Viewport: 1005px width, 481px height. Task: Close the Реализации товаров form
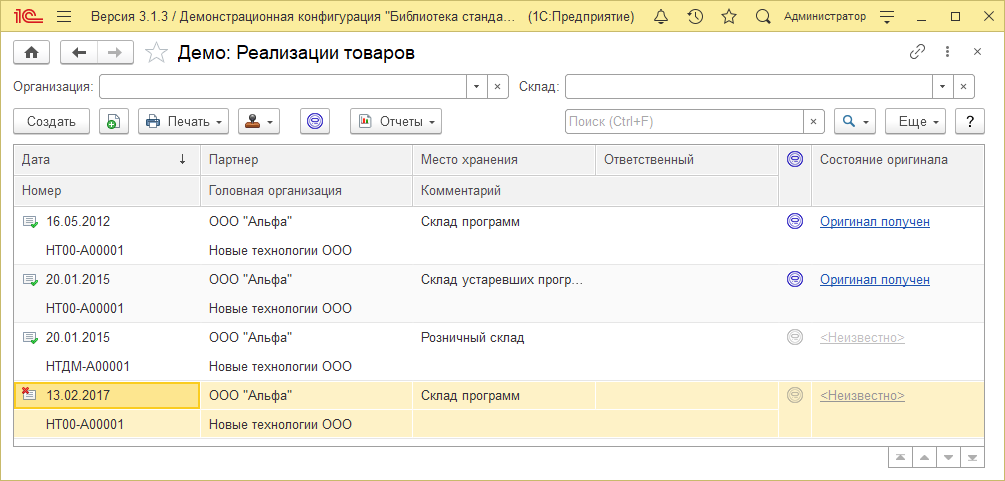click(977, 52)
